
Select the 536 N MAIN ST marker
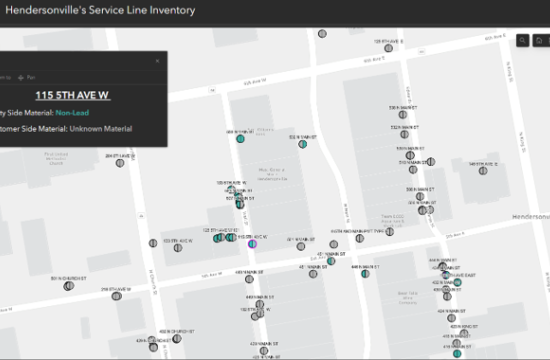click(x=403, y=114)
